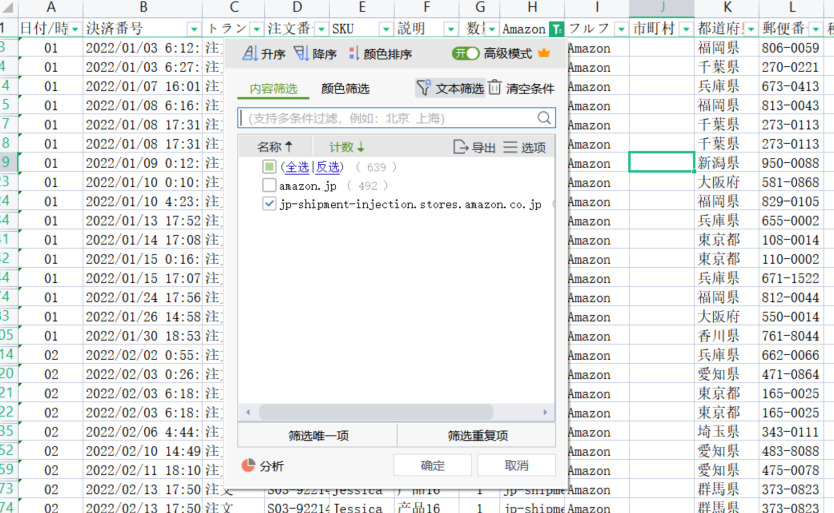The image size is (834, 513).
Task: Open filter dropdown for 決済番号 column
Action: 194,29
